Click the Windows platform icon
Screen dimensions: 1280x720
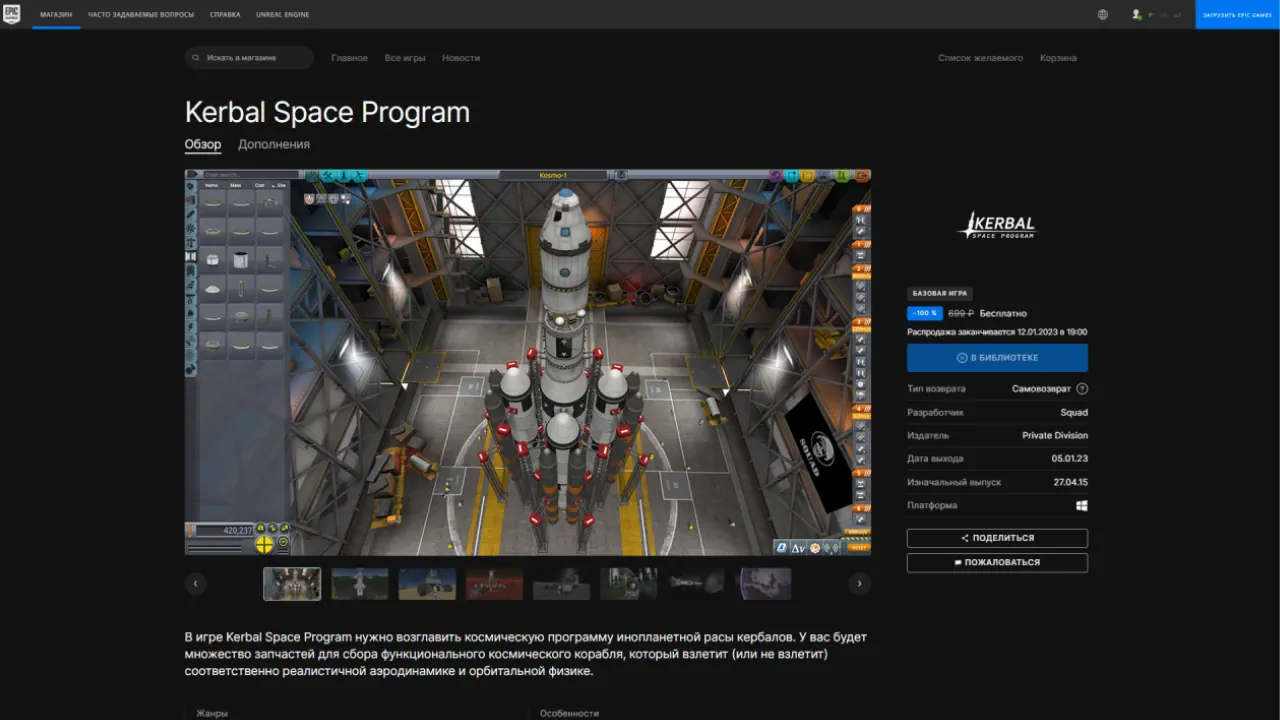click(x=1082, y=506)
